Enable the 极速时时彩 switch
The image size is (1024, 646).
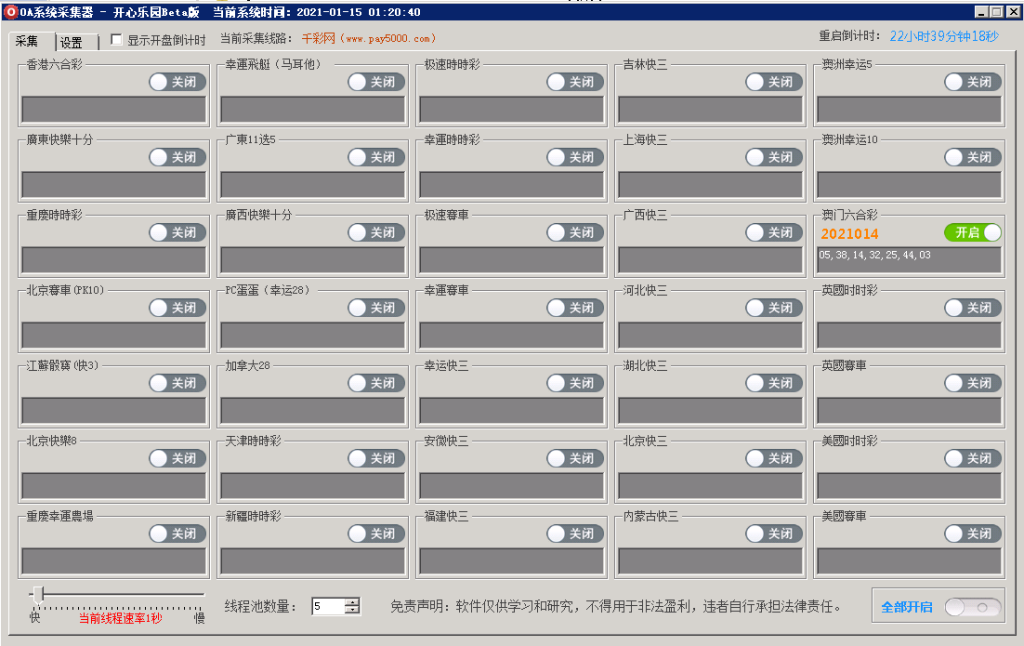pyautogui.click(x=574, y=82)
